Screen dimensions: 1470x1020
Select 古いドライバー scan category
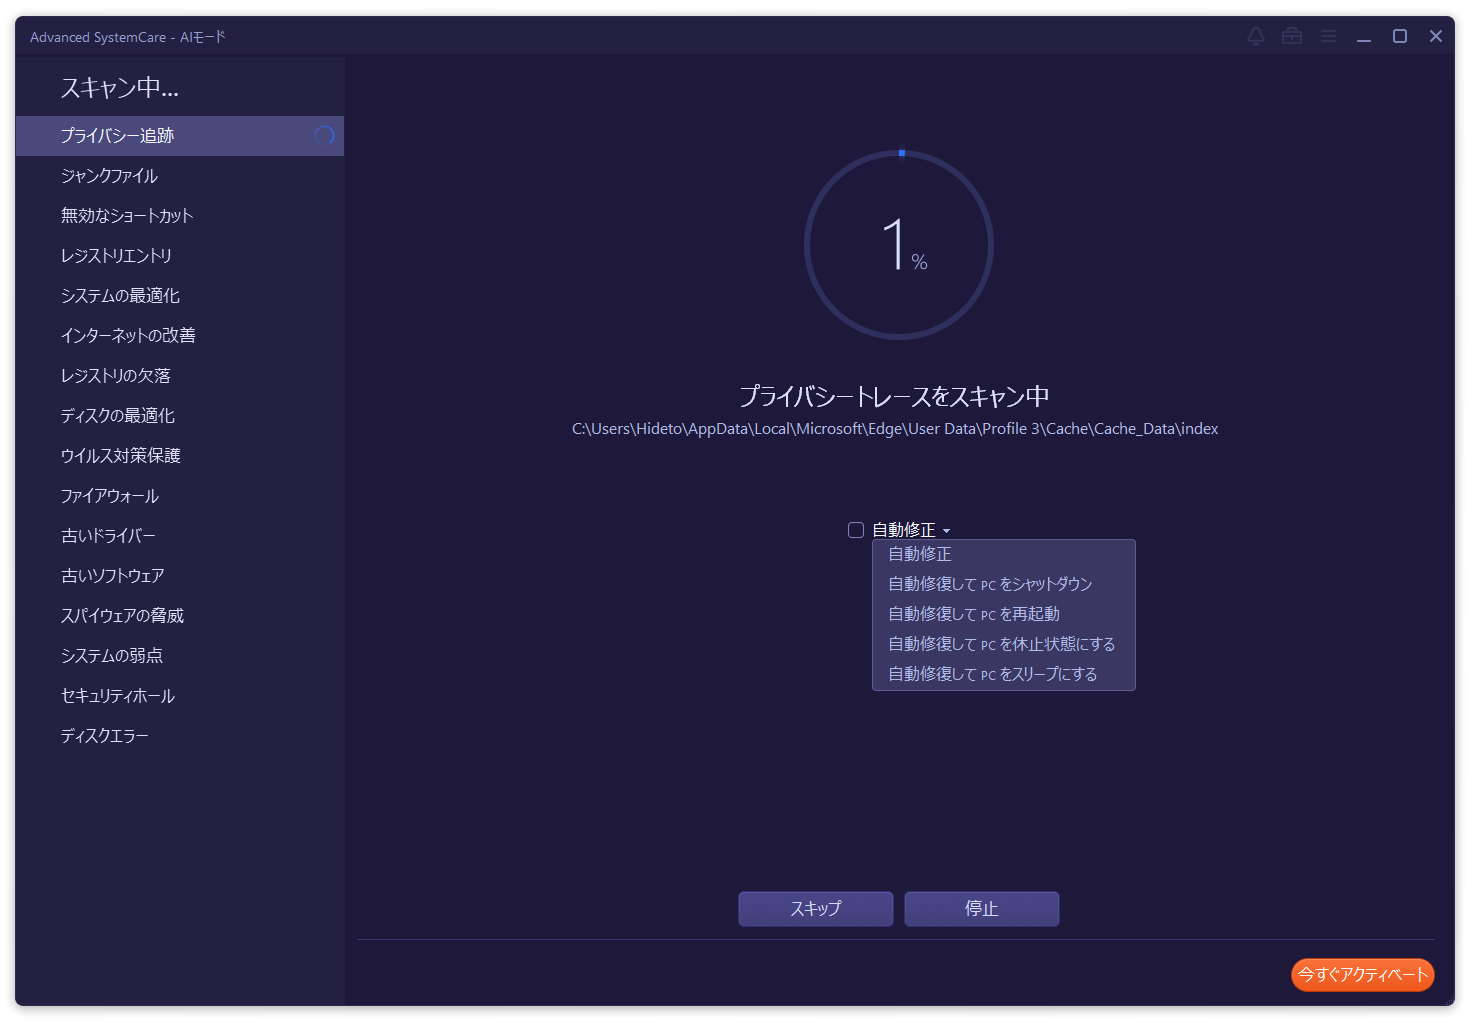coord(107,535)
